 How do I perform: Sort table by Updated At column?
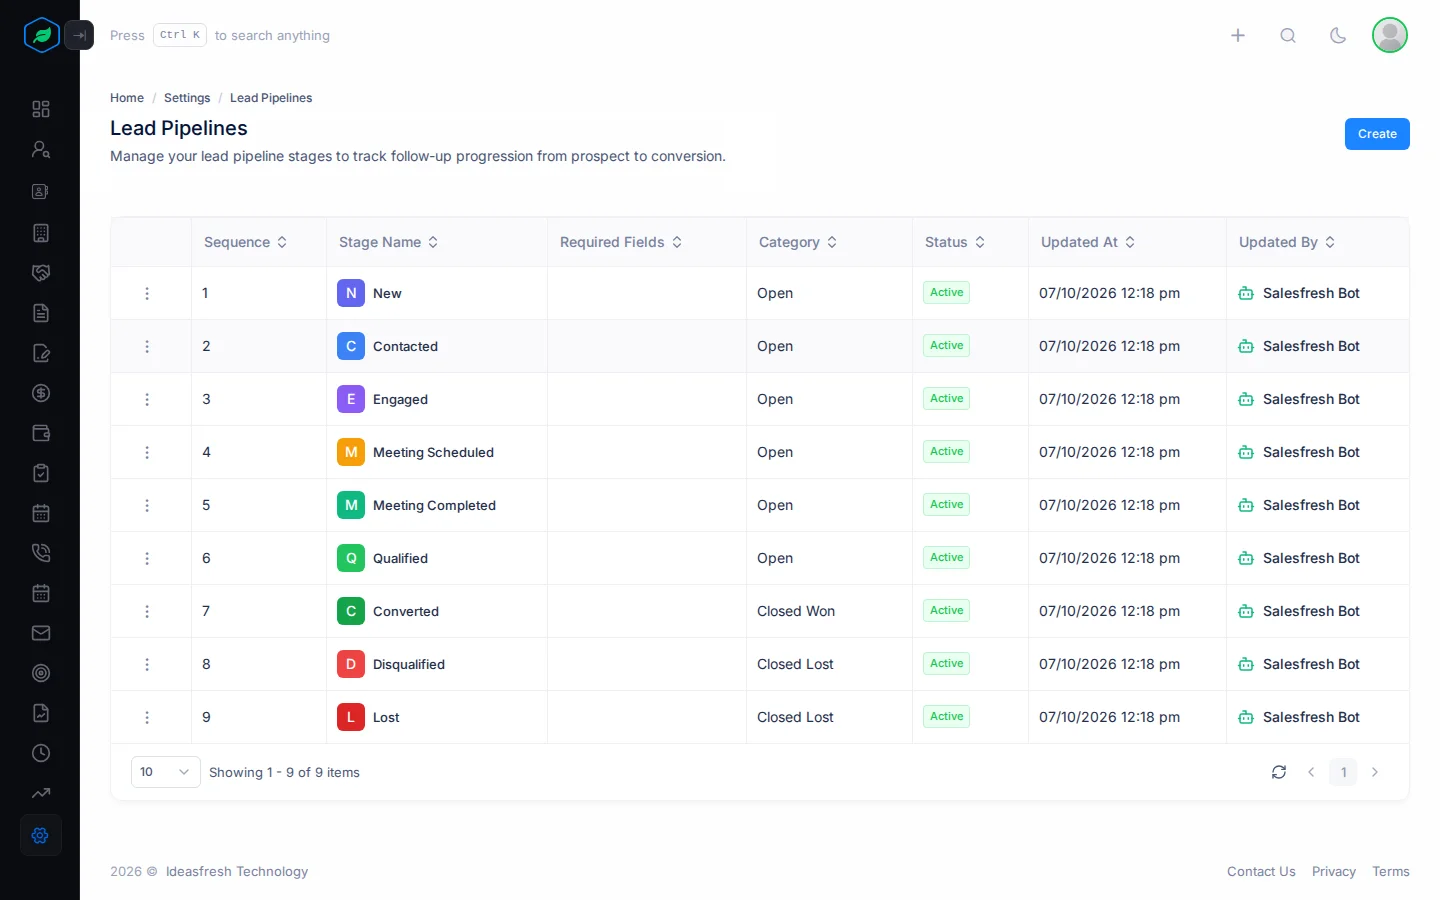pyautogui.click(x=1088, y=242)
